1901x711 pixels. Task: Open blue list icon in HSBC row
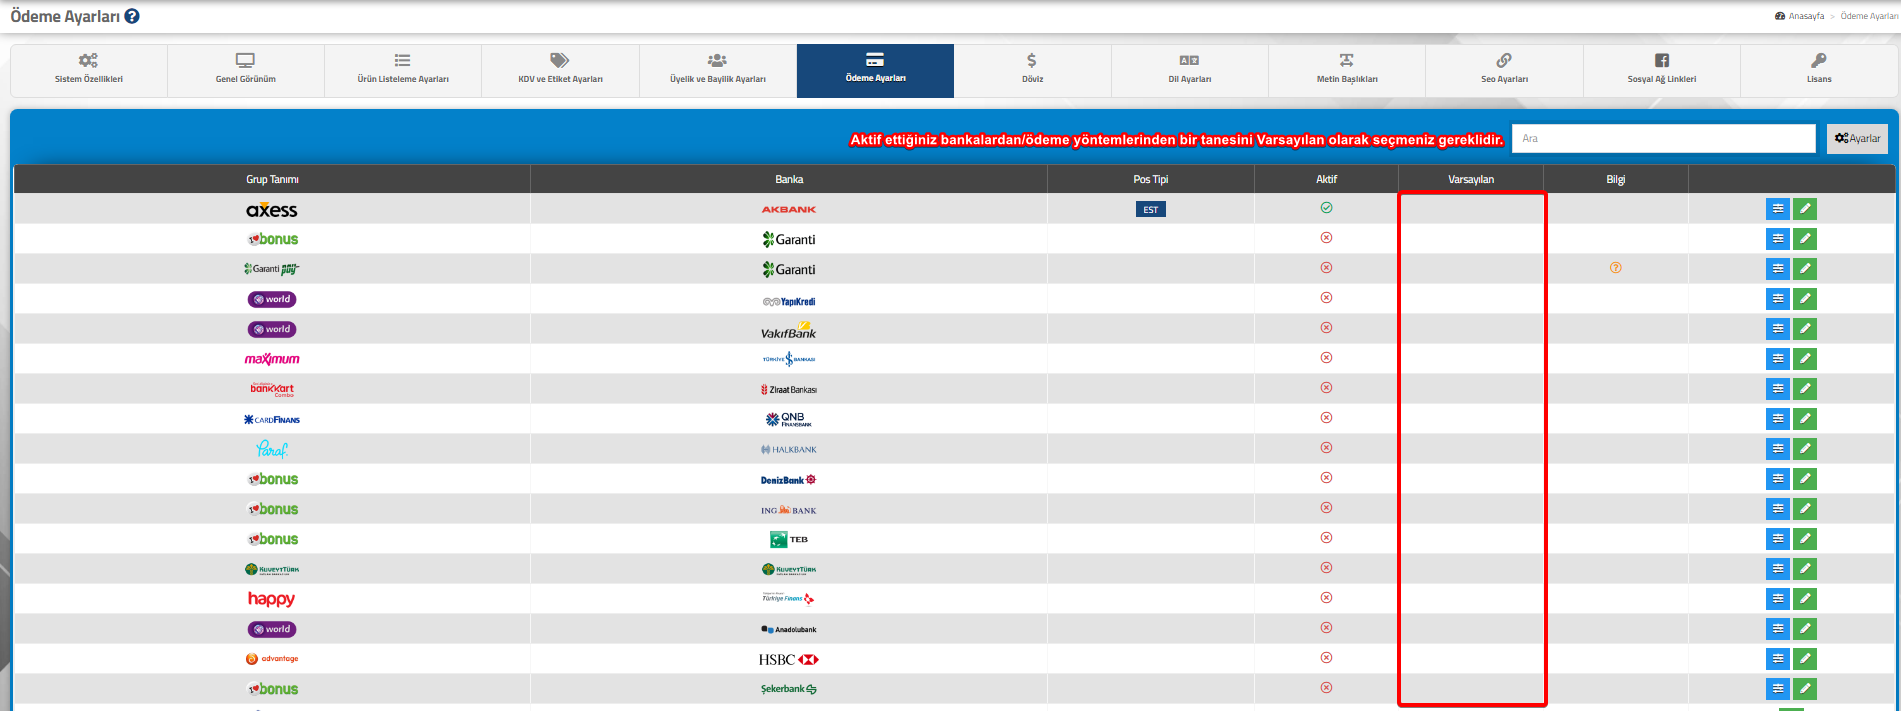(1778, 659)
